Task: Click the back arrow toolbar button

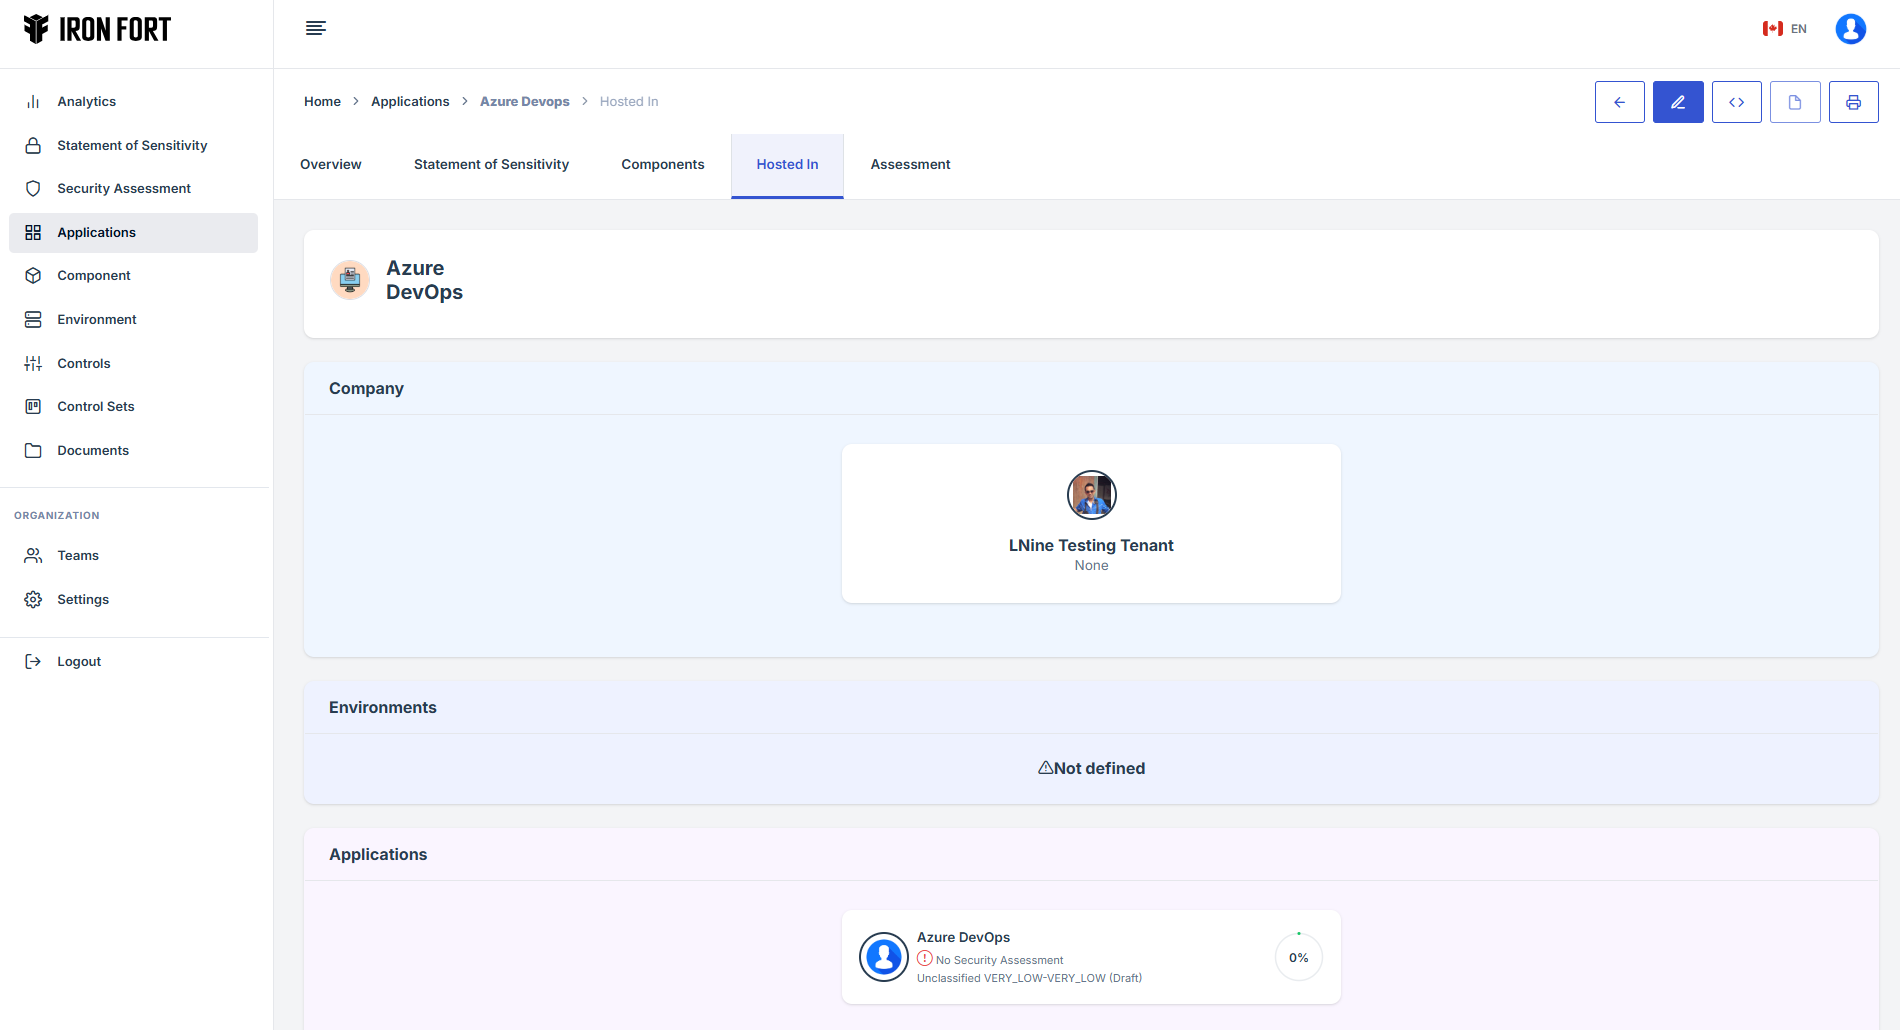Action: tap(1619, 102)
